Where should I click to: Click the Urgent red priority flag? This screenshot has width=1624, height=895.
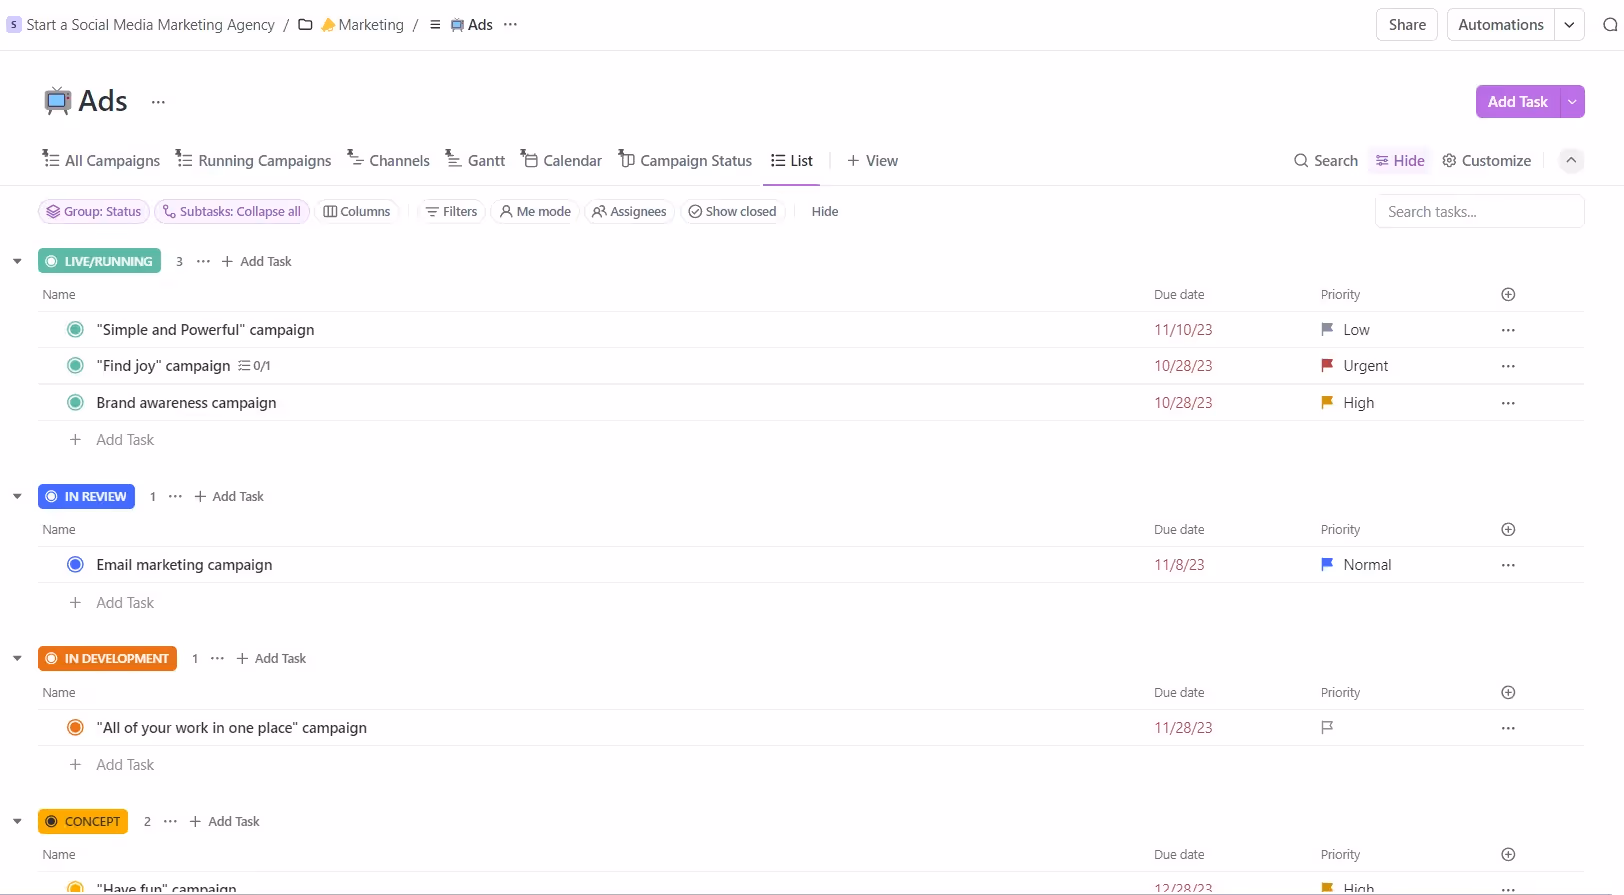click(1327, 366)
